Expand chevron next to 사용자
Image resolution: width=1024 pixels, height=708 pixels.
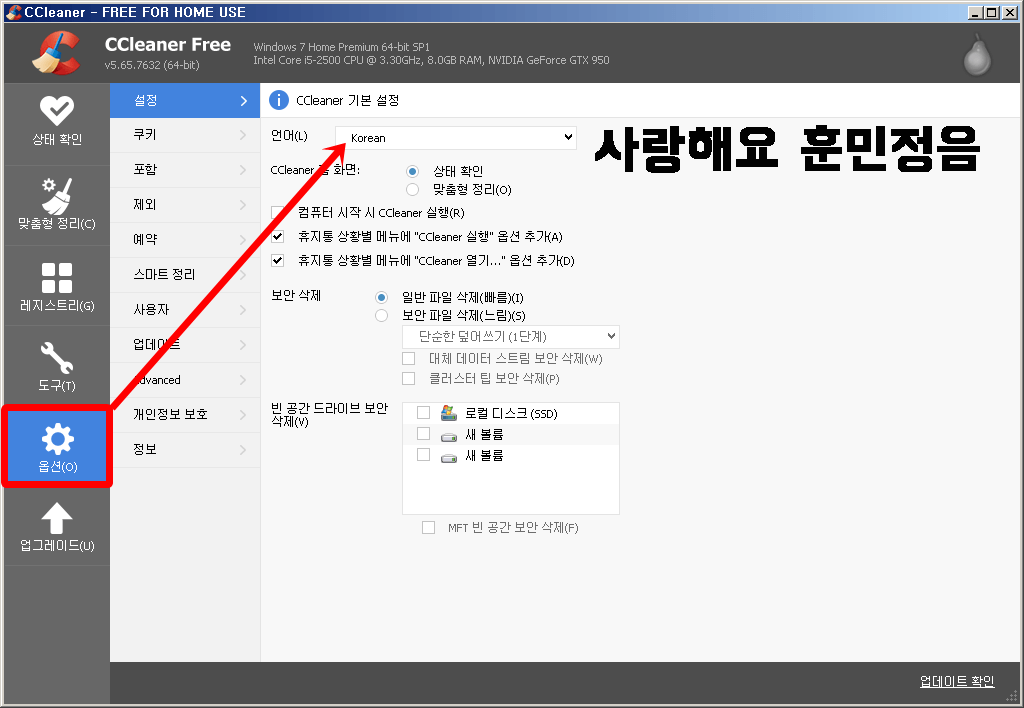tap(244, 310)
